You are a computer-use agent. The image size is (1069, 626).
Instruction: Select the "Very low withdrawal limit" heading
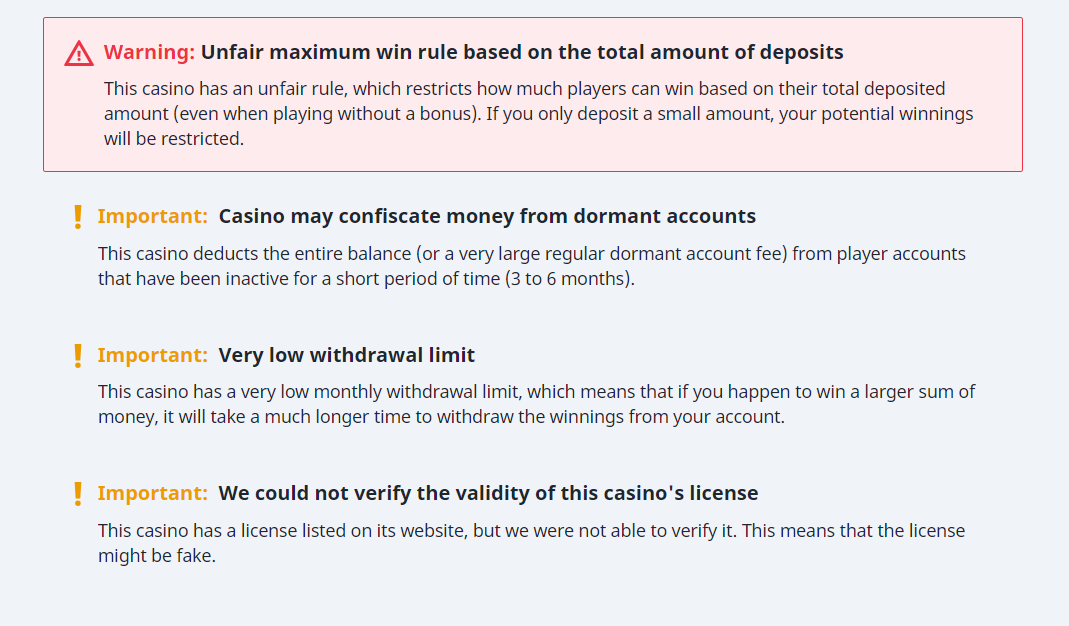pyautogui.click(x=346, y=355)
